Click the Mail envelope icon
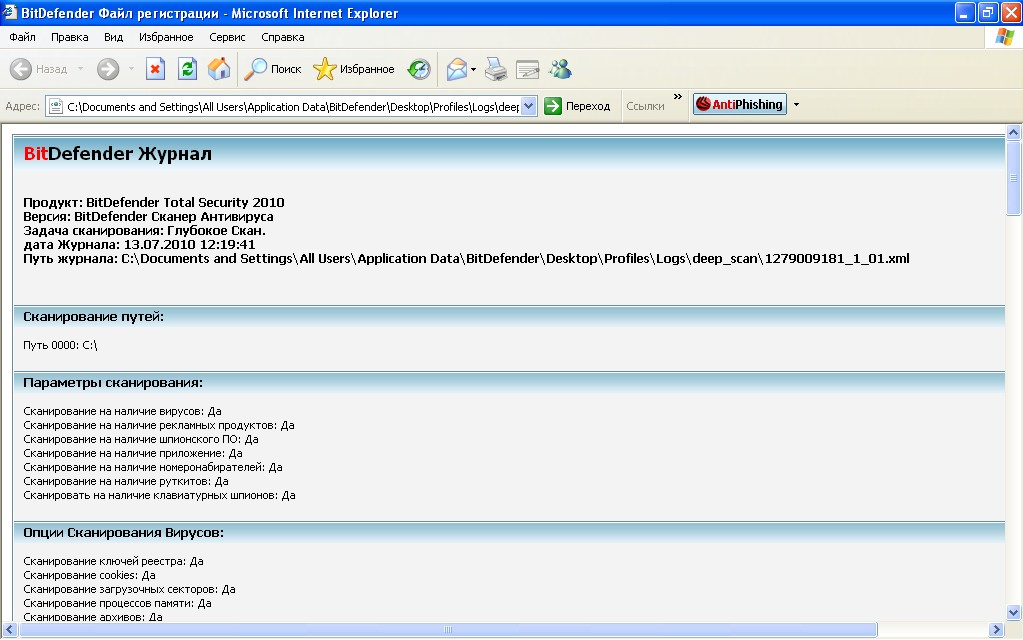The height and width of the screenshot is (640, 1023). [457, 69]
